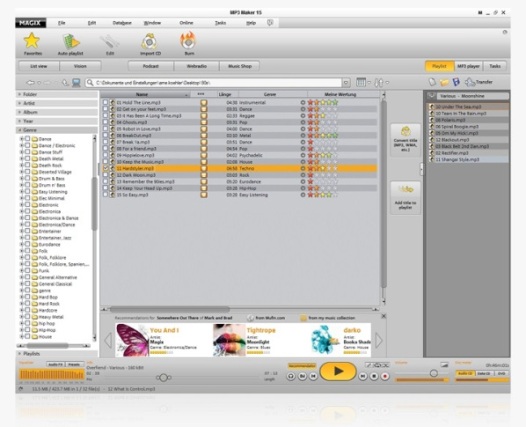Switch to the Playlist tab
Screen dimensions: 526x427
pos(439,66)
